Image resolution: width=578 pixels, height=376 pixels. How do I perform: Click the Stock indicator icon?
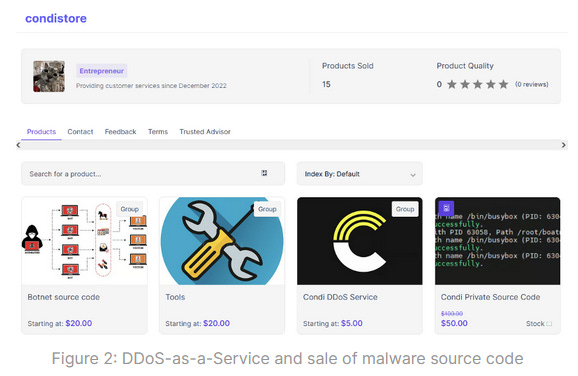pos(549,324)
